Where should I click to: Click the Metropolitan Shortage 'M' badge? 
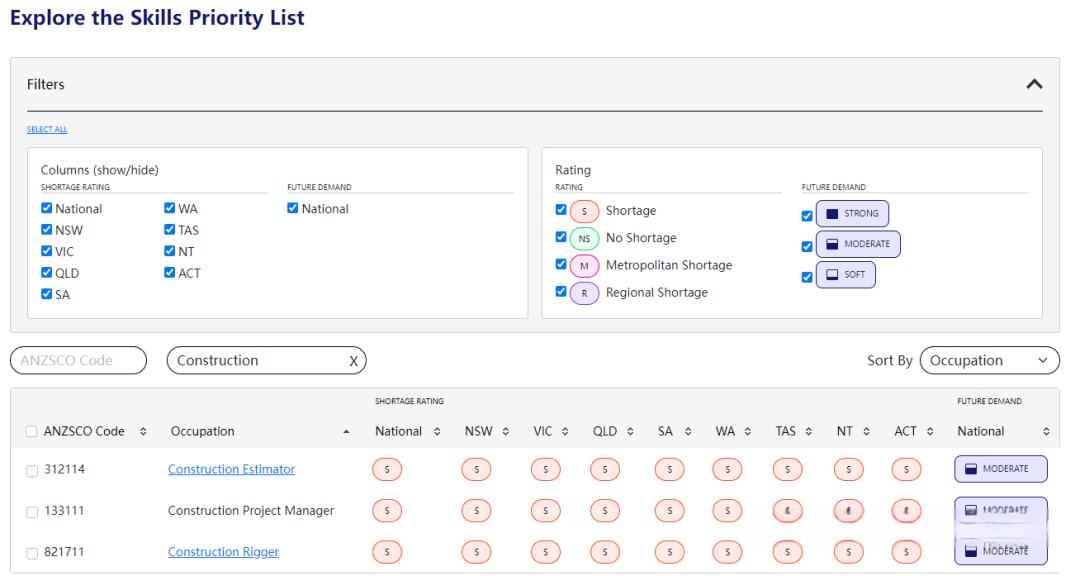584,266
